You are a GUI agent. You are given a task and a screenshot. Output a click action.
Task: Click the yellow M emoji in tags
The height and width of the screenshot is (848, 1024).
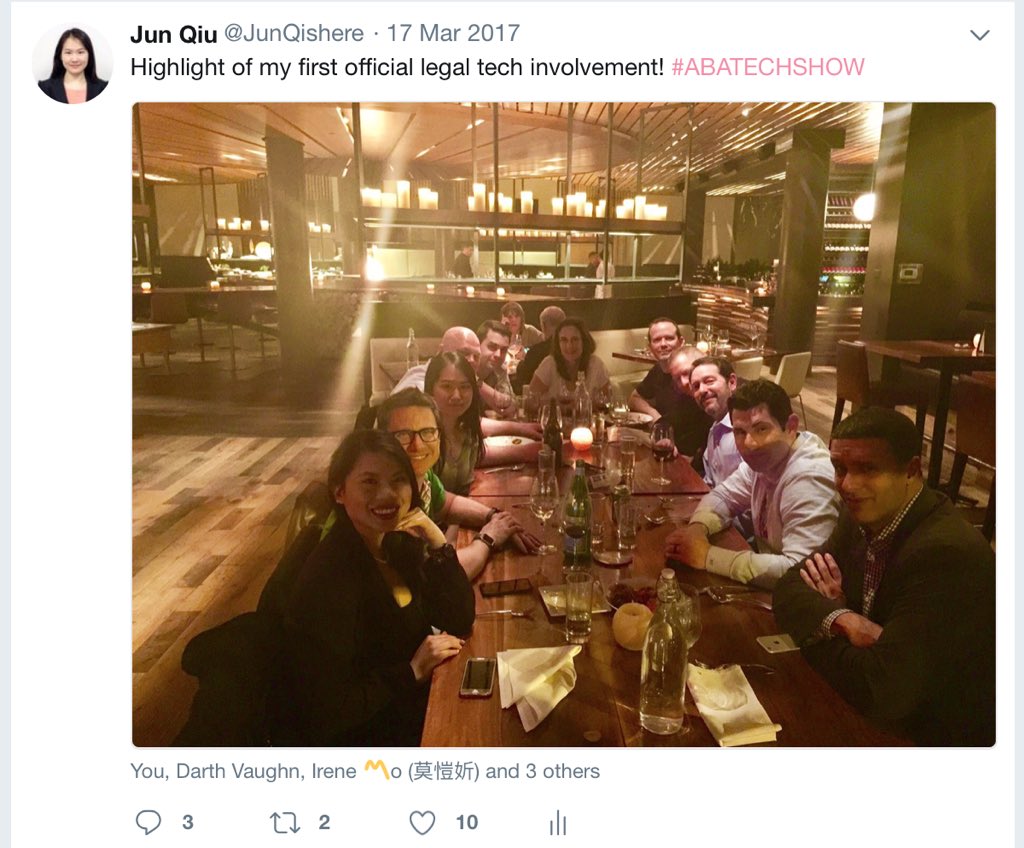pyautogui.click(x=376, y=770)
